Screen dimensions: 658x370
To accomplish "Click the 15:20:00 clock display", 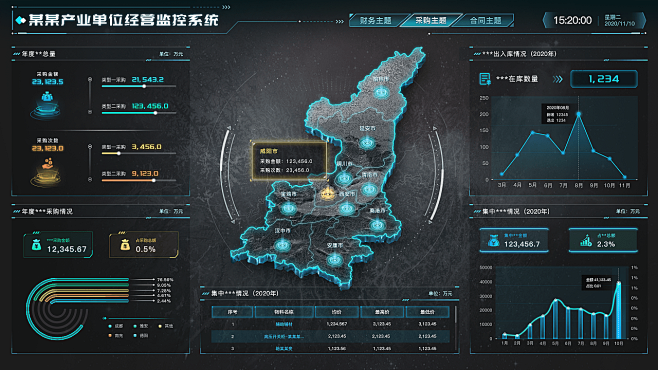I will pyautogui.click(x=572, y=20).
